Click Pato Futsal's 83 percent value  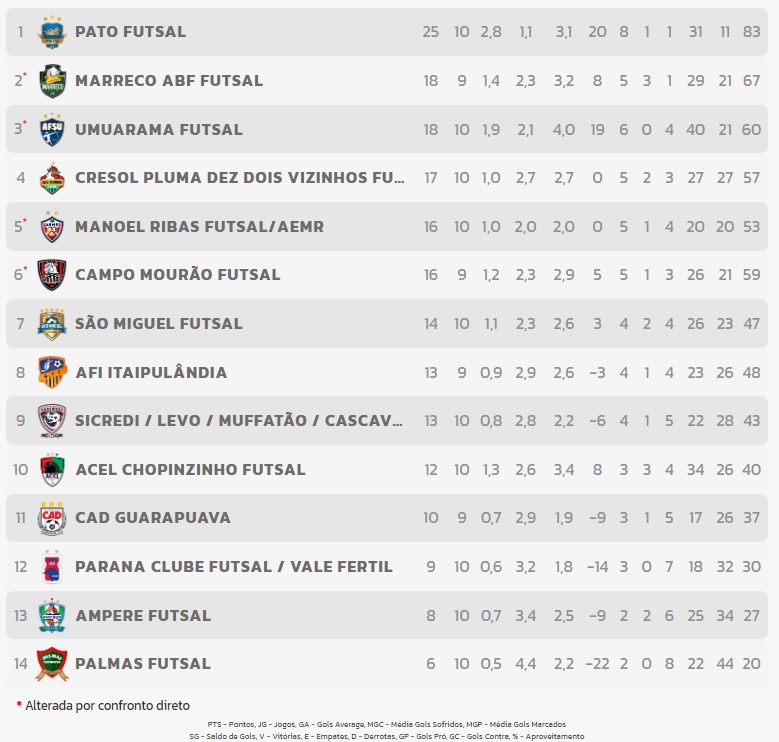point(752,32)
